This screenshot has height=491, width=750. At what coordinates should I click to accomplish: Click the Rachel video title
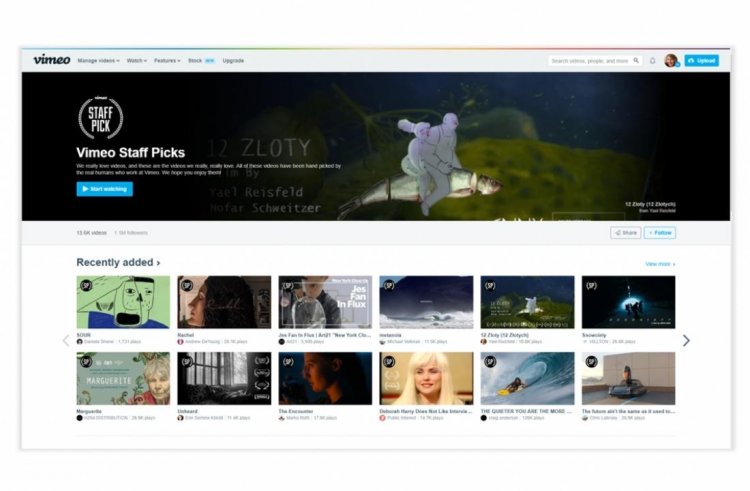point(186,335)
